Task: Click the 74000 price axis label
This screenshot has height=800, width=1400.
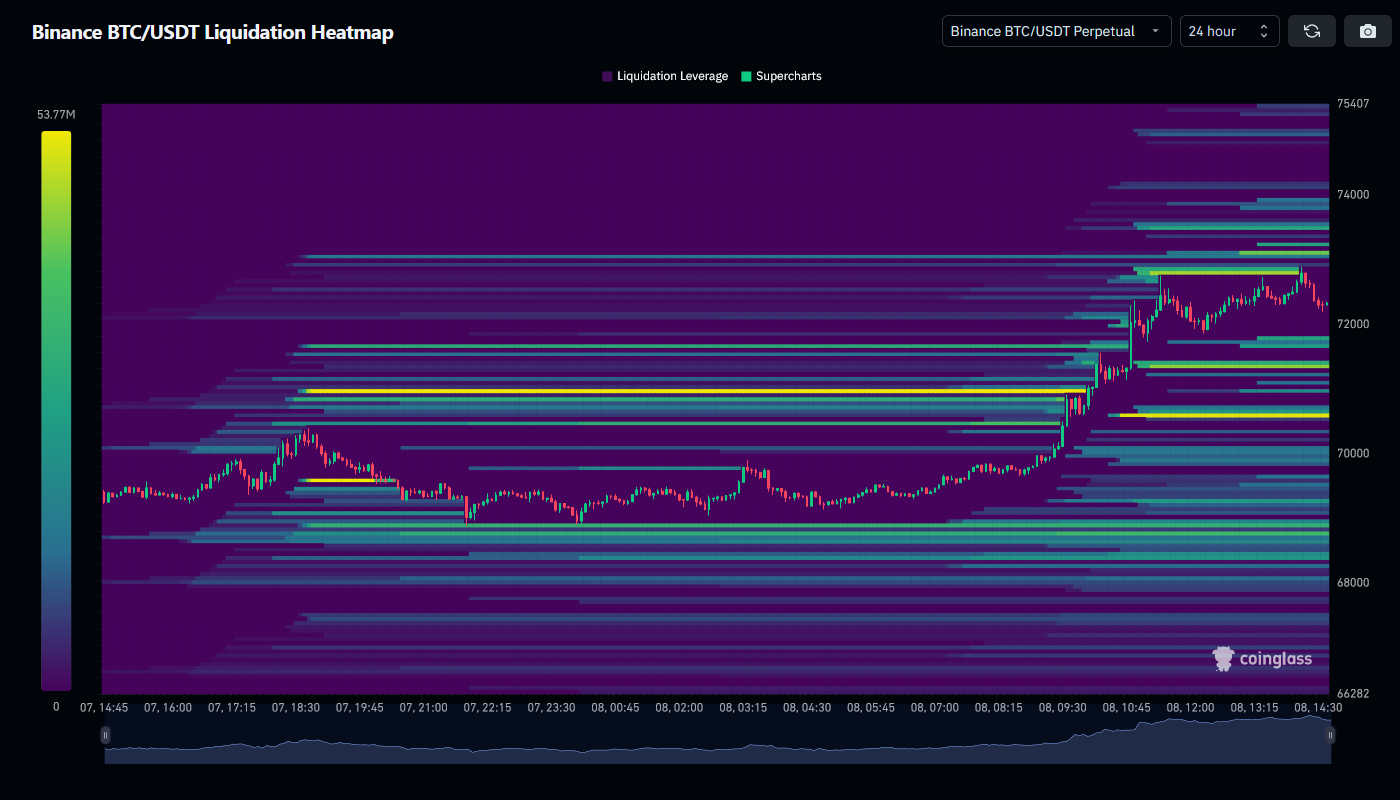Action: click(x=1353, y=194)
